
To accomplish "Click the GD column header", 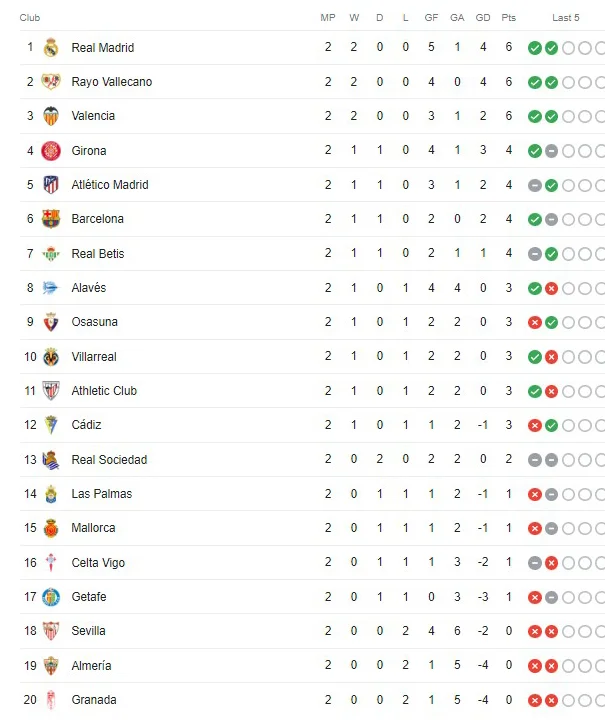I will [483, 17].
